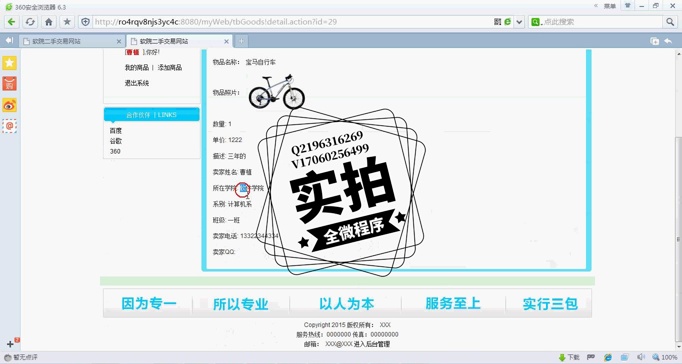Switch to the first 软院二手交易网站 tab
682x364 pixels.
coord(72,41)
